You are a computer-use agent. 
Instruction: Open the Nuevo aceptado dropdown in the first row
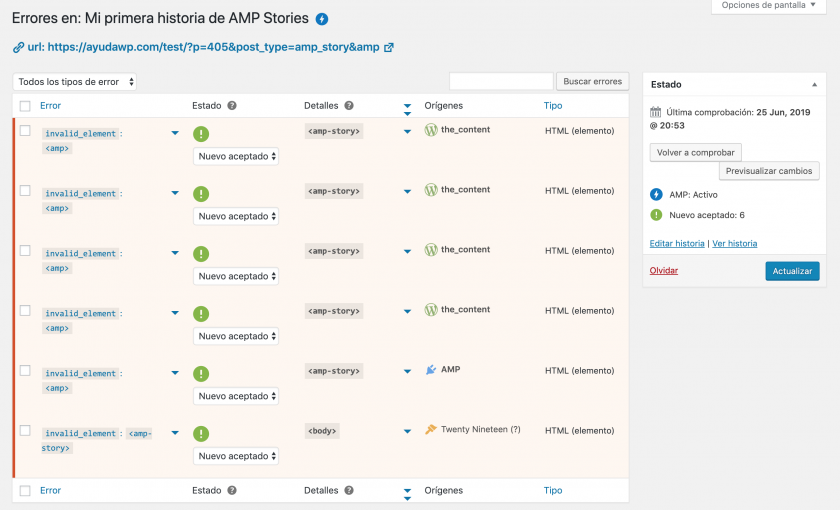235,156
